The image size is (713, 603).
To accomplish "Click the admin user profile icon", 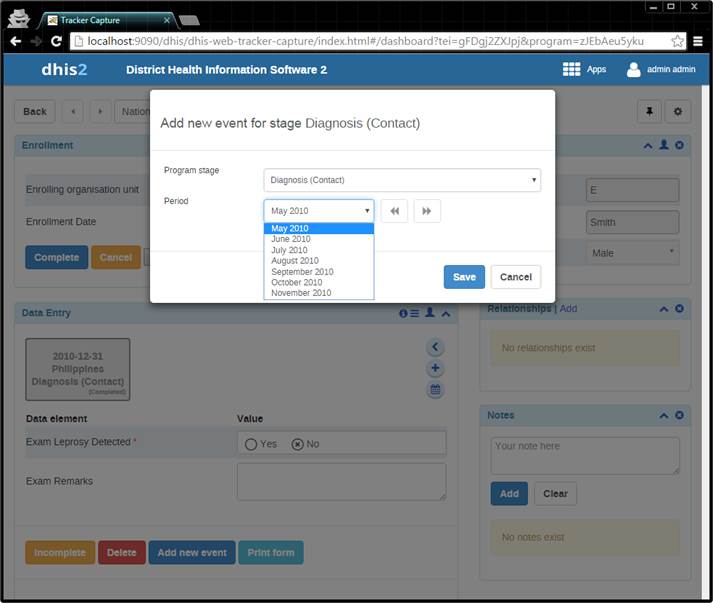I will (633, 69).
